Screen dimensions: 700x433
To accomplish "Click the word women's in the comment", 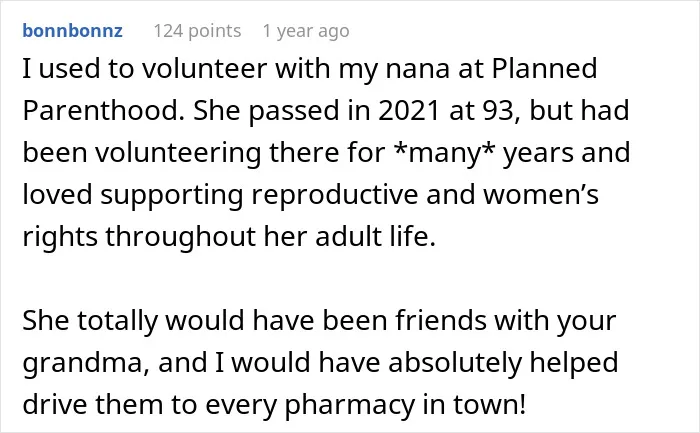I will (541, 195).
